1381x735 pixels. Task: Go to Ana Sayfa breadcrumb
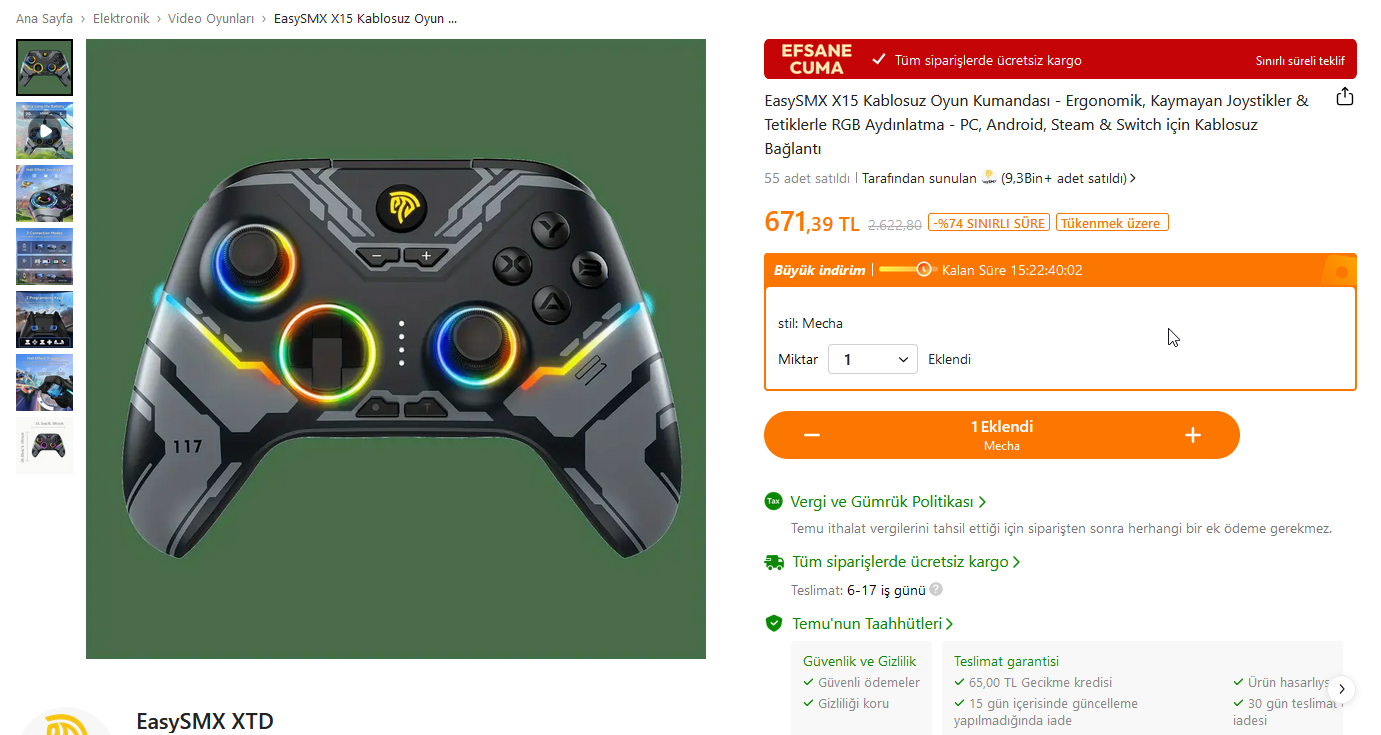tap(44, 18)
